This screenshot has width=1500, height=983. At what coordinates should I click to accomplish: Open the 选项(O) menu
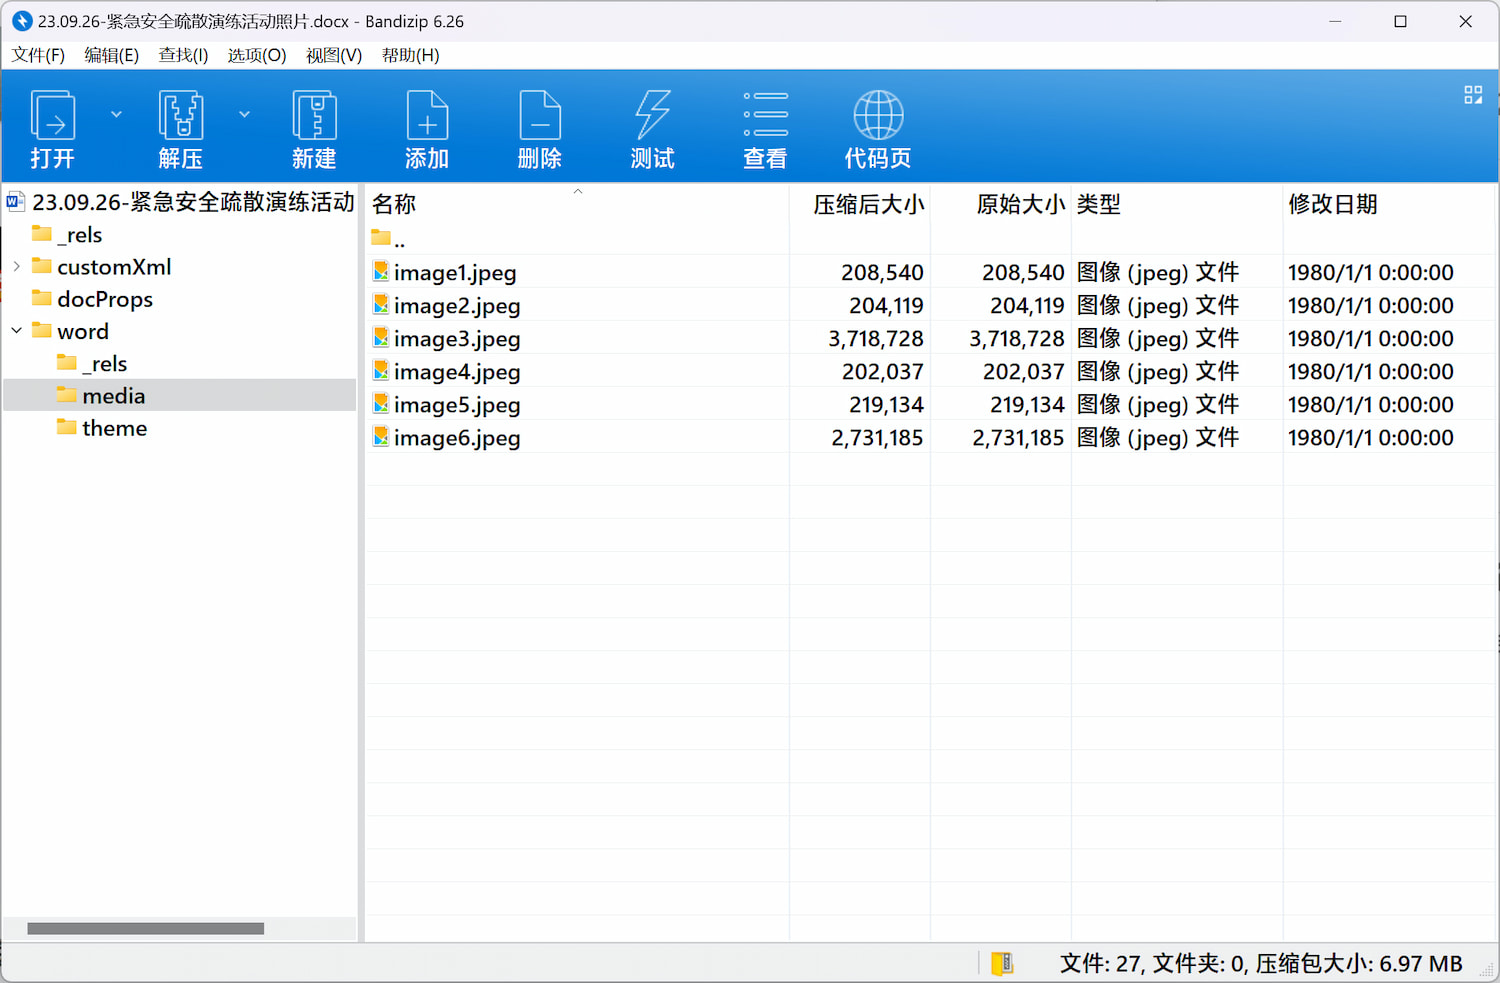pyautogui.click(x=257, y=55)
